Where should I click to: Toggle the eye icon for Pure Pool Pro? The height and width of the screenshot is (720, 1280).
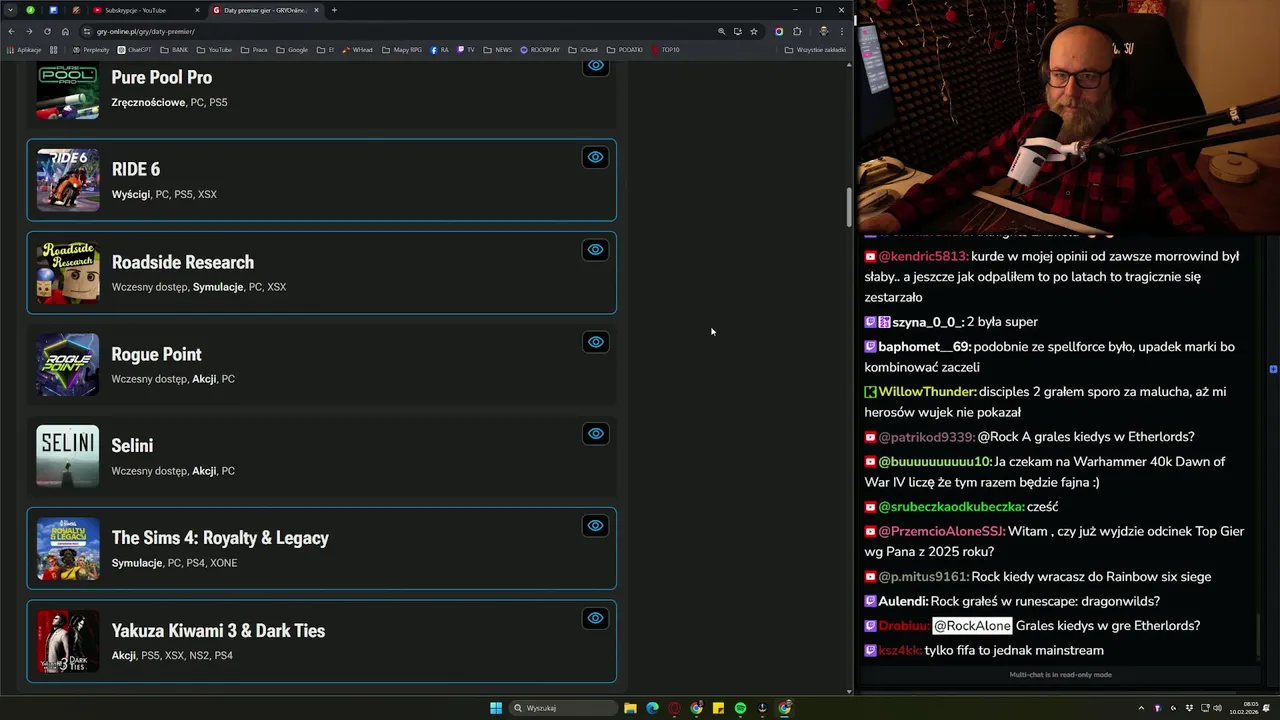(x=595, y=66)
